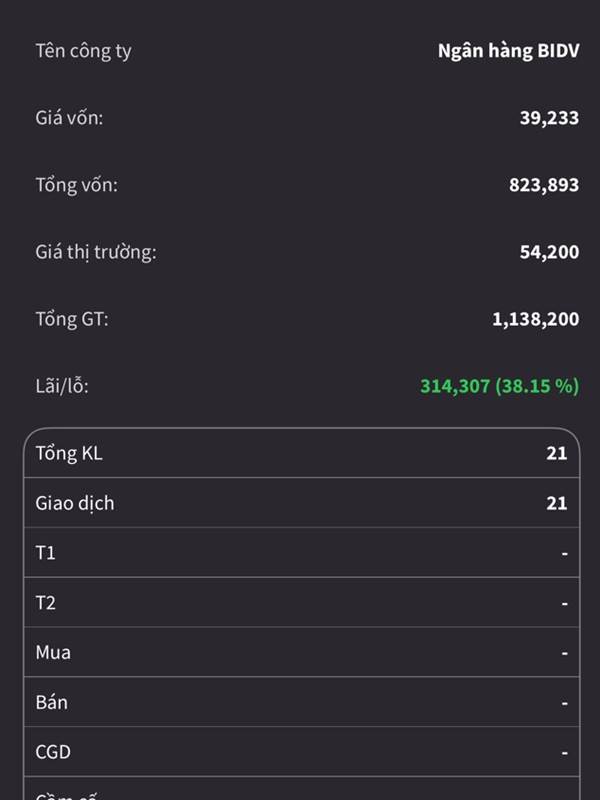Select the Giao dịch row
This screenshot has height=800, width=600.
(300, 503)
